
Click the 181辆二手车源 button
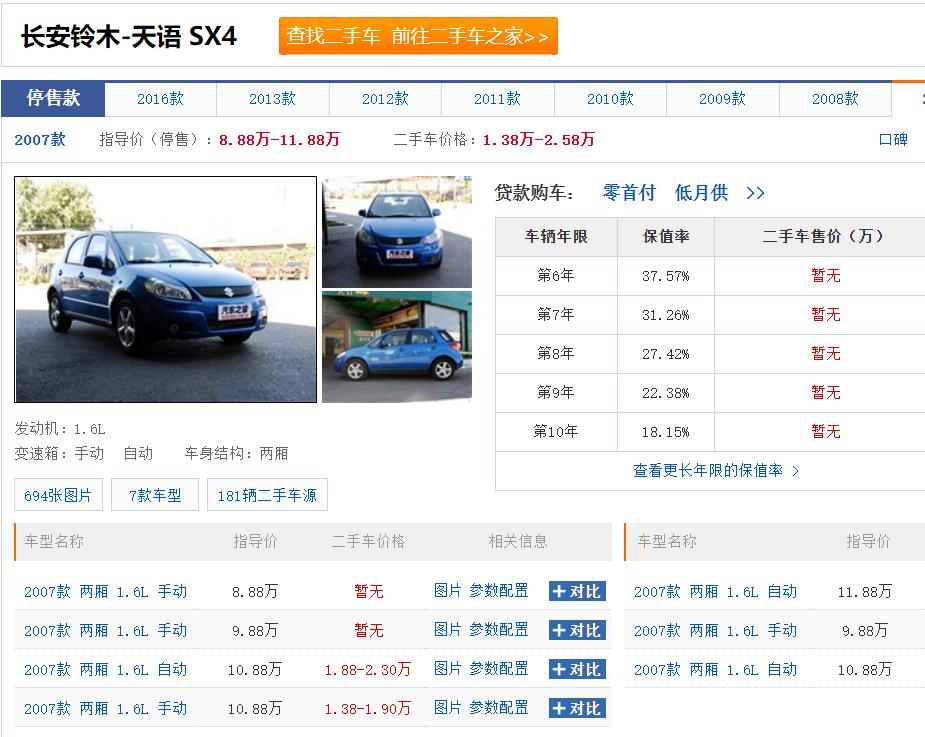(x=267, y=494)
